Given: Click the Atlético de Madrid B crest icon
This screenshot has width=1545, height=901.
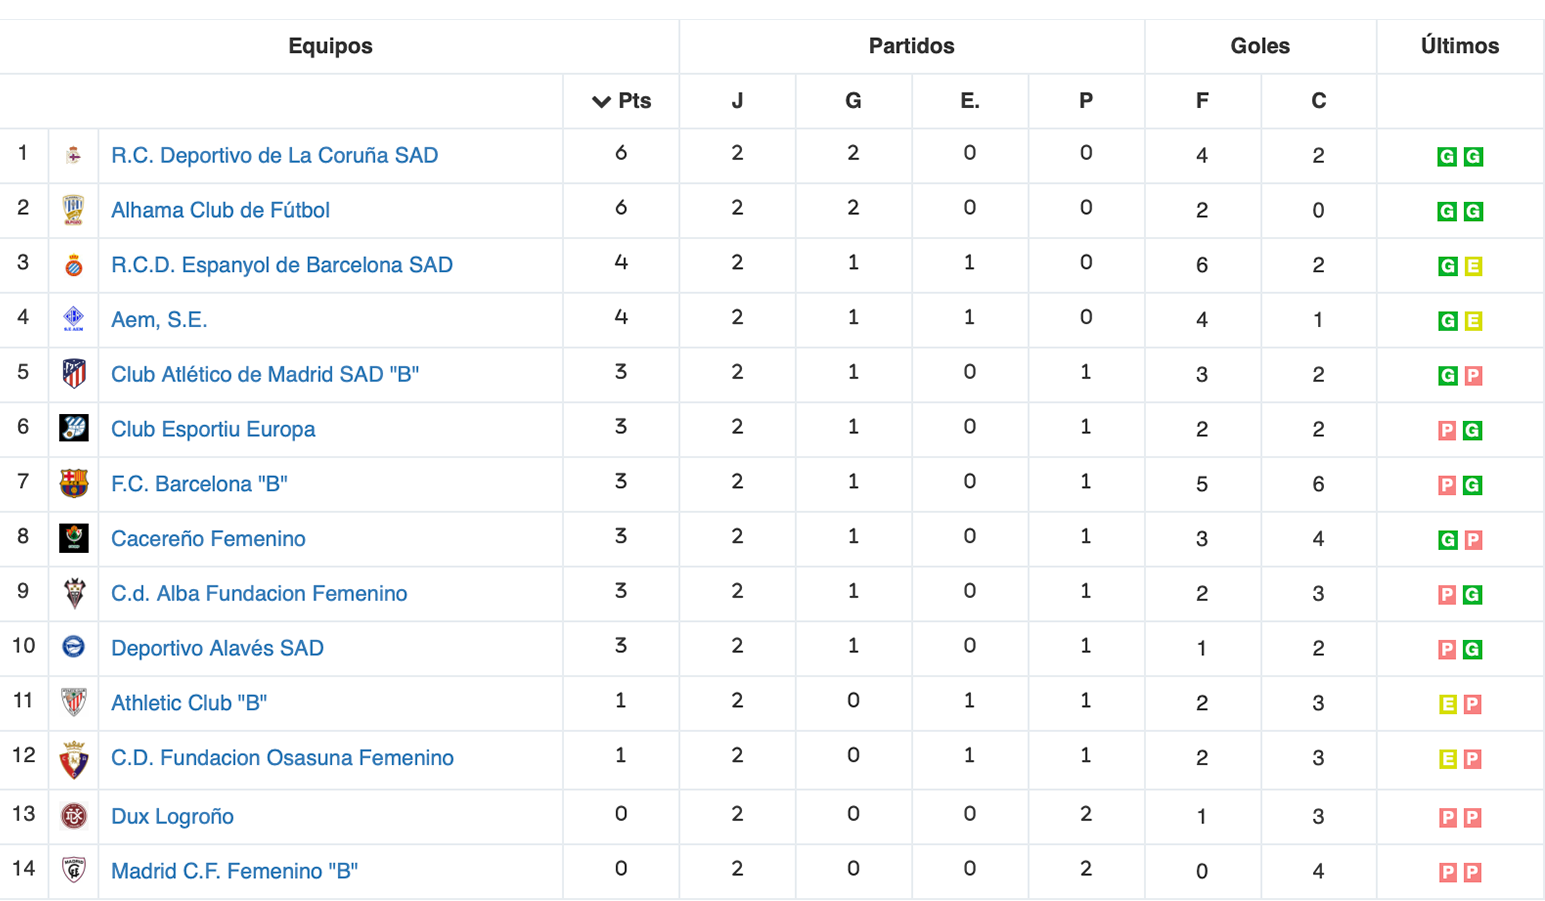Looking at the screenshot, I should coord(74,374).
